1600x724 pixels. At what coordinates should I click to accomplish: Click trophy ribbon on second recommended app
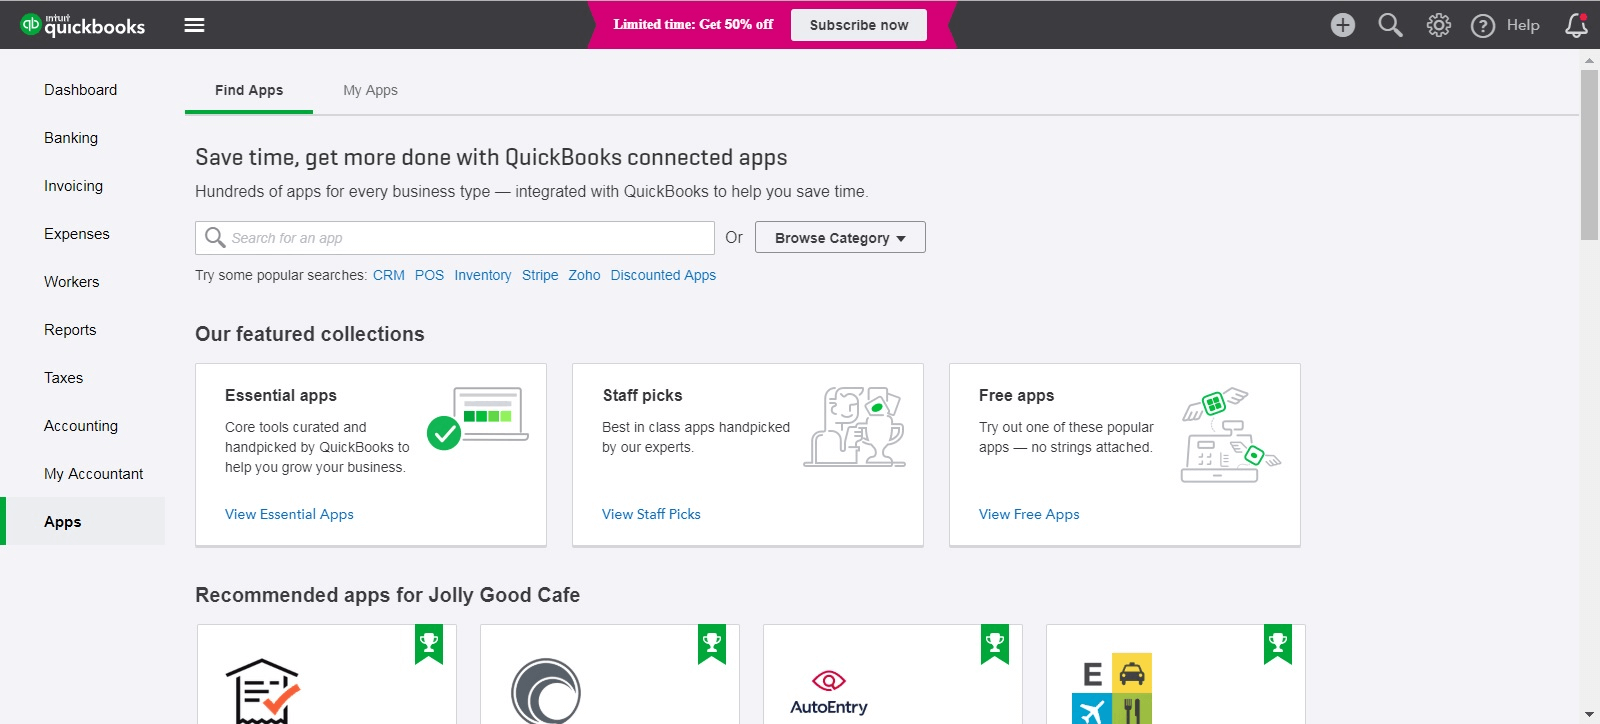pos(712,644)
